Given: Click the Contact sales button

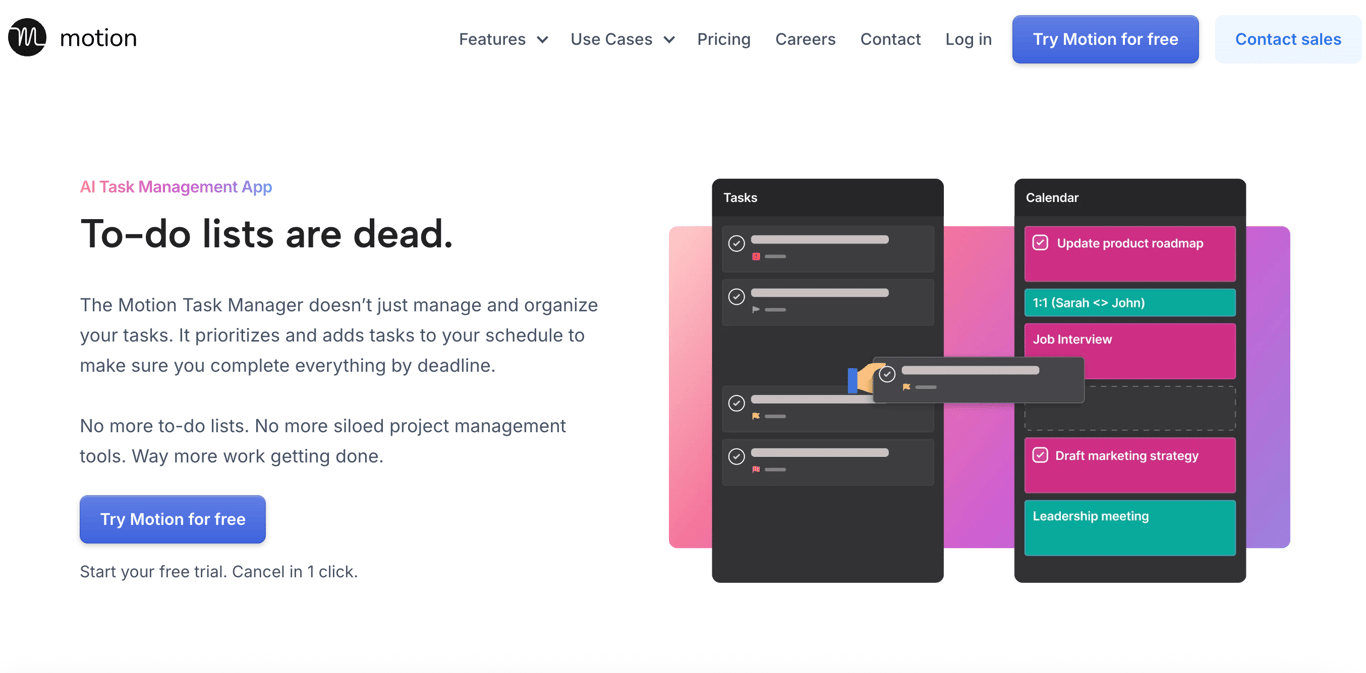Looking at the screenshot, I should tap(1288, 39).
